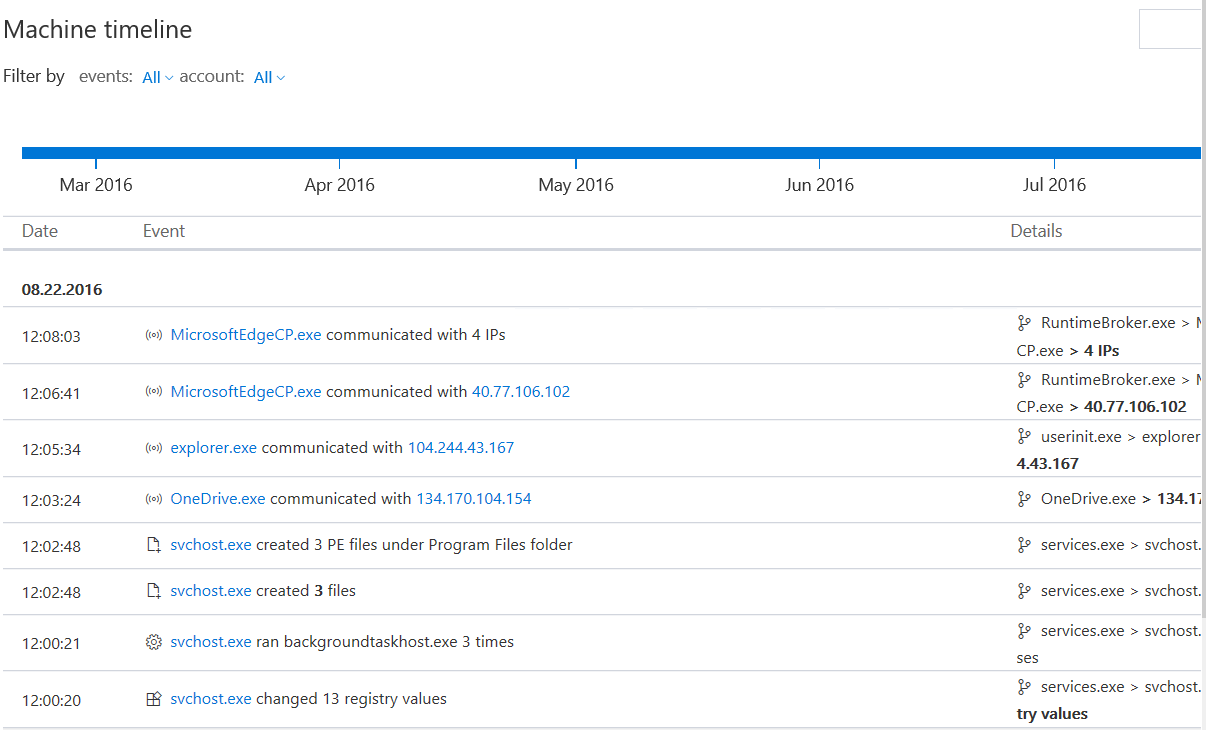Open the events filter dropdown
This screenshot has height=730, width=1206.
click(157, 77)
